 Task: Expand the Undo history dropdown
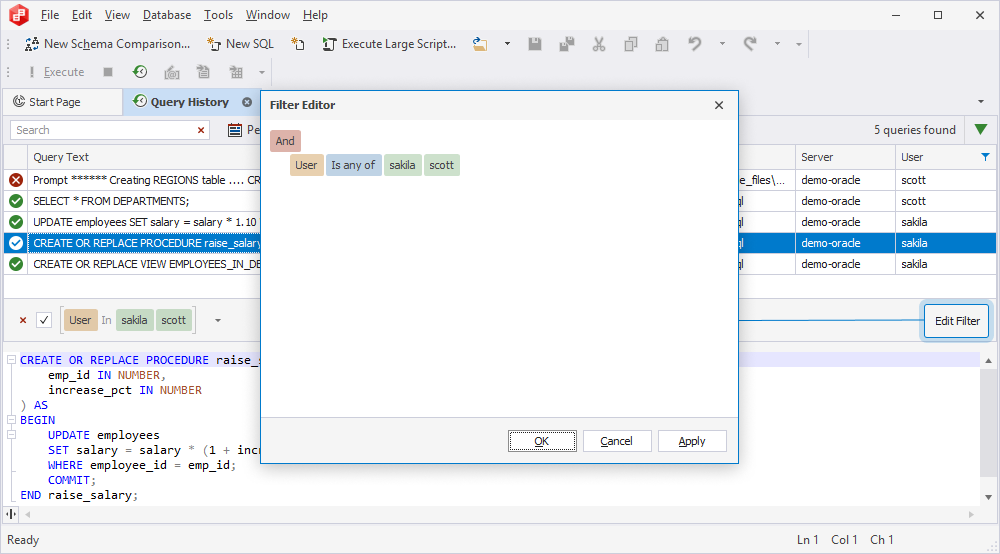tap(722, 44)
